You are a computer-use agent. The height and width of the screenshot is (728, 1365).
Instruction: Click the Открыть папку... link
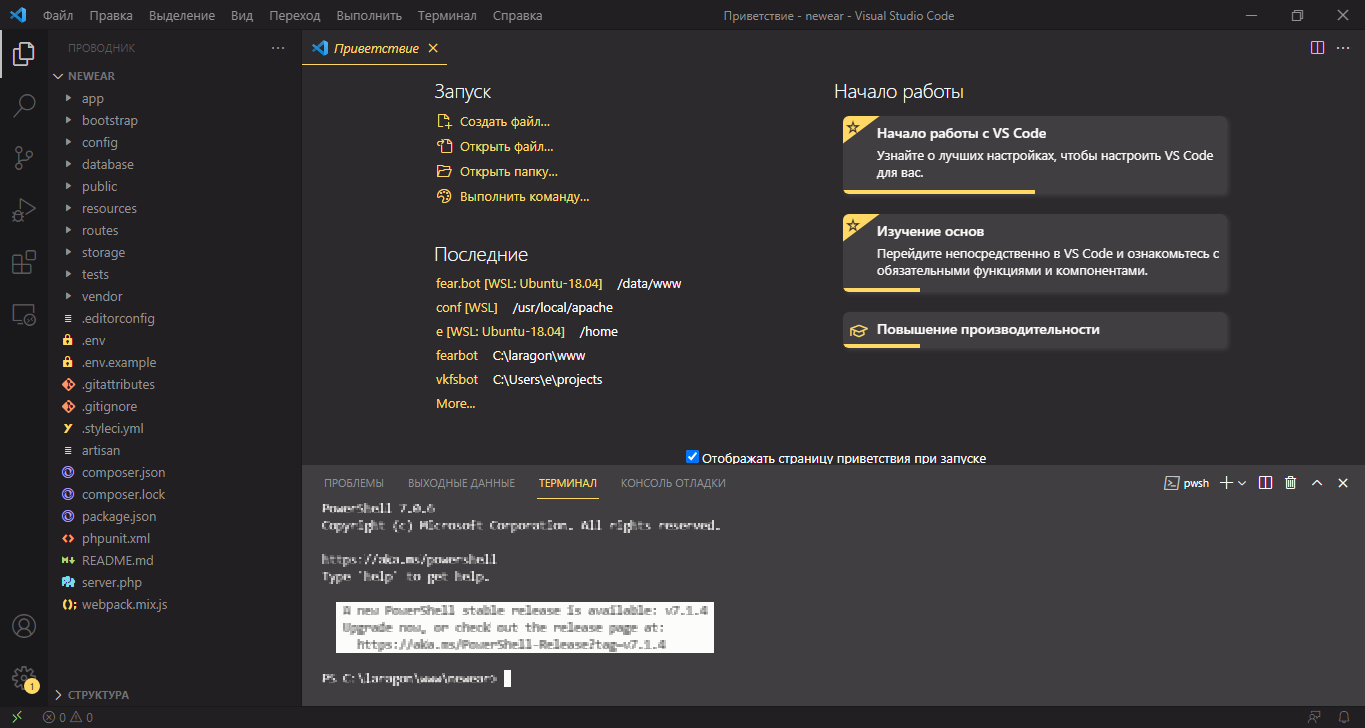pos(510,171)
